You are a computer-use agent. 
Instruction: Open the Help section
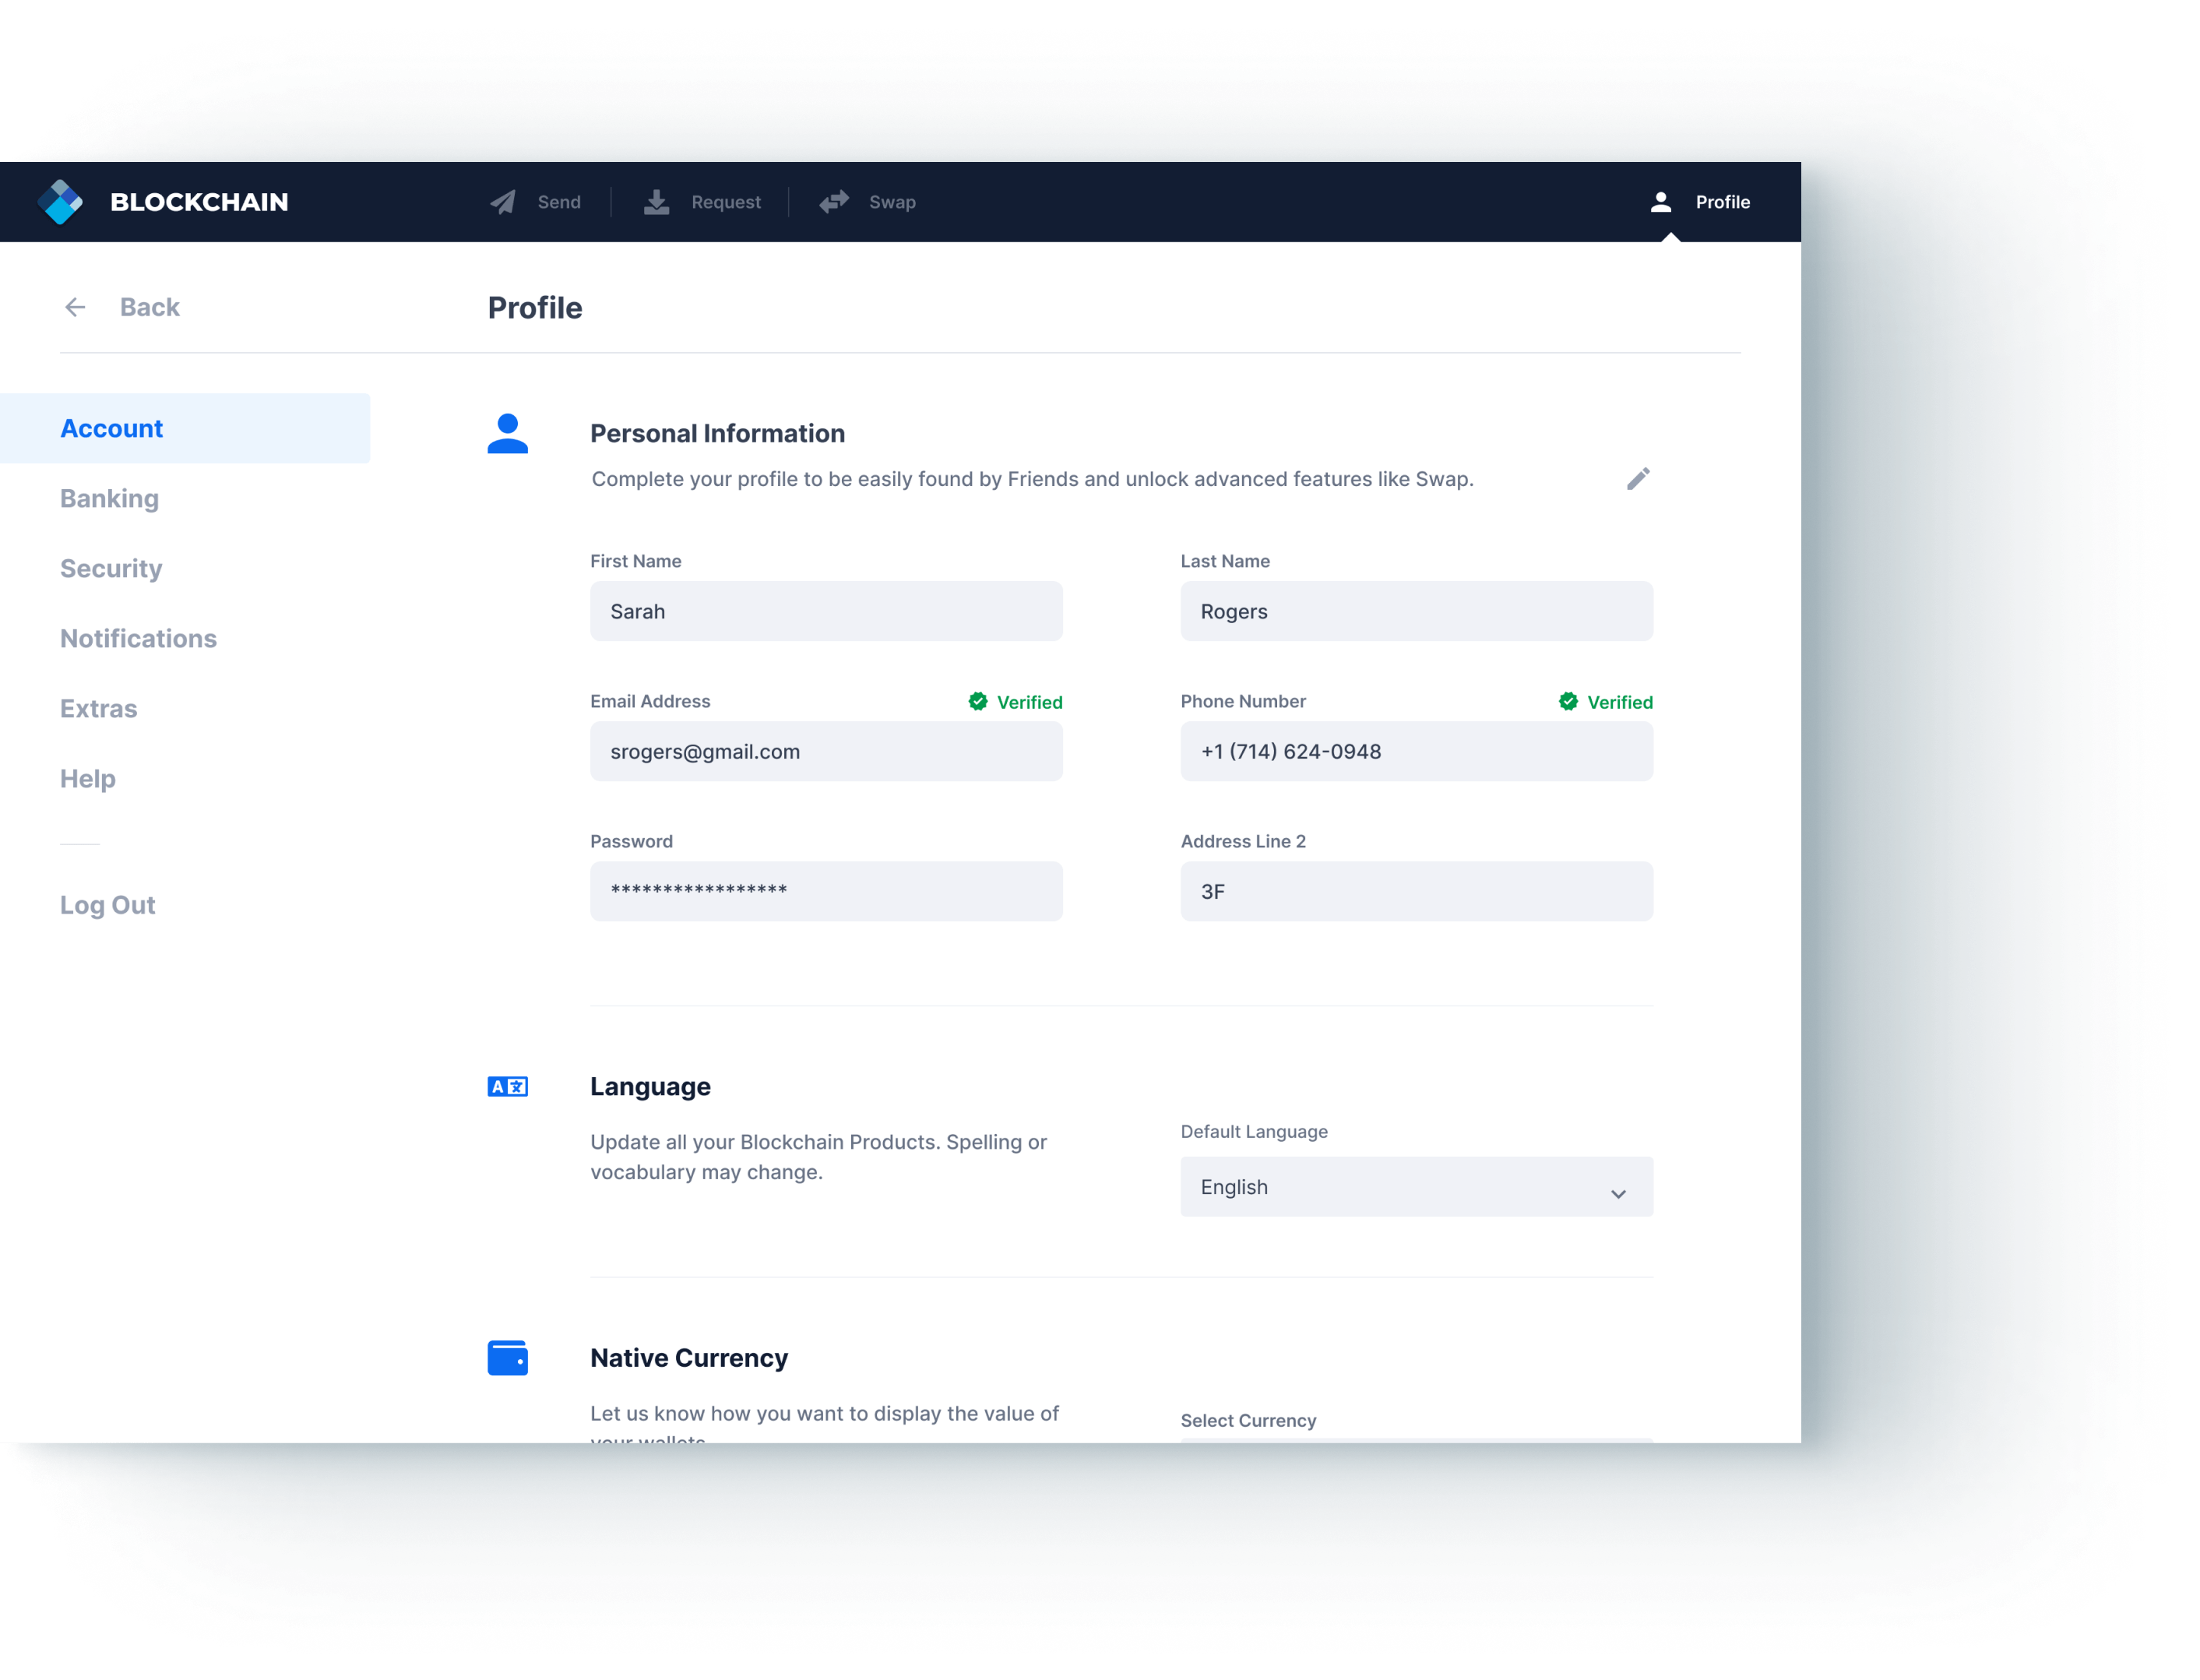(x=88, y=778)
